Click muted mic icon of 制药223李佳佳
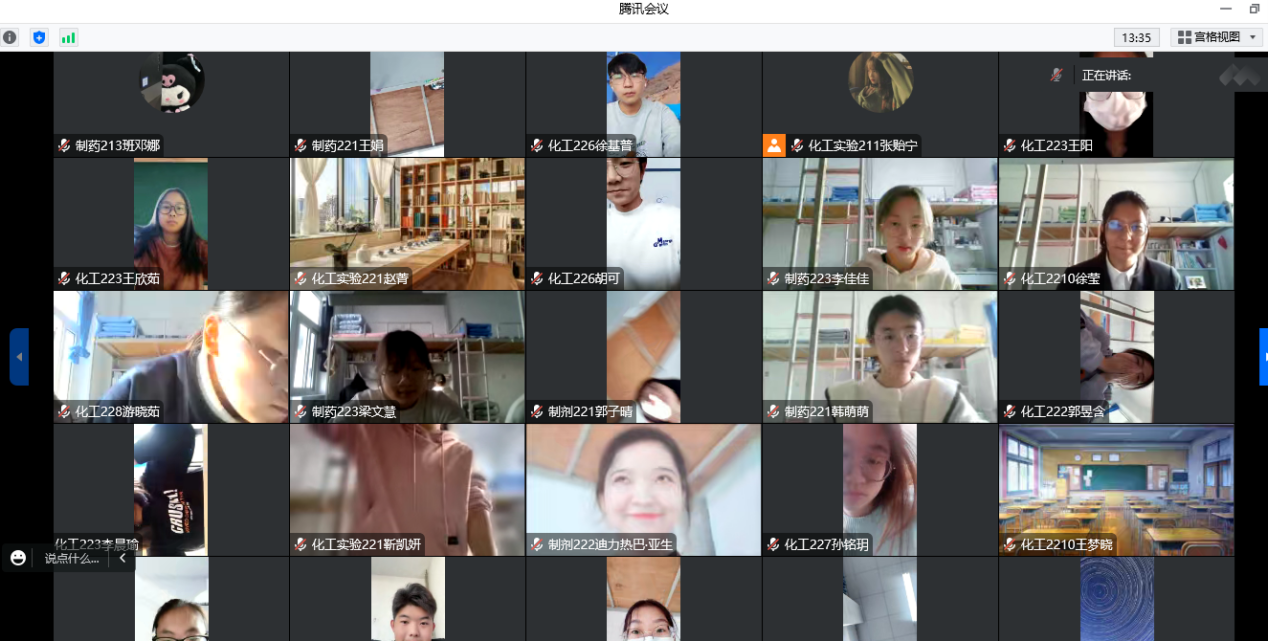Viewport: 1268px width, 641px height. pyautogui.click(x=773, y=279)
